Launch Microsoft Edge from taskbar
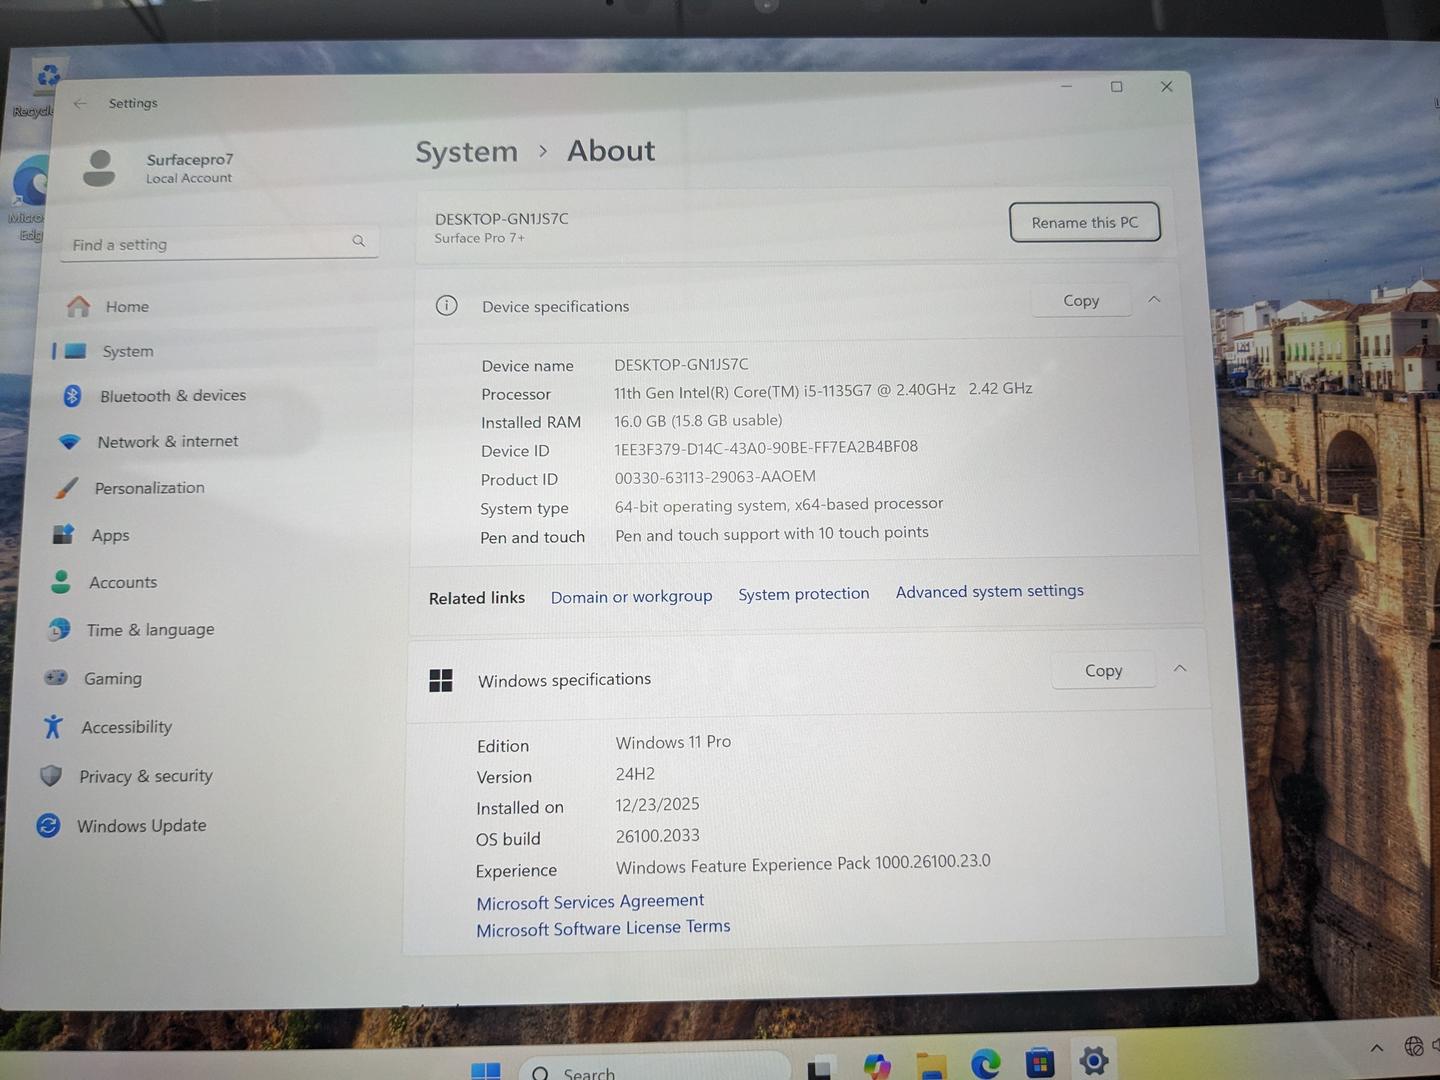The image size is (1440, 1080). click(x=985, y=1064)
